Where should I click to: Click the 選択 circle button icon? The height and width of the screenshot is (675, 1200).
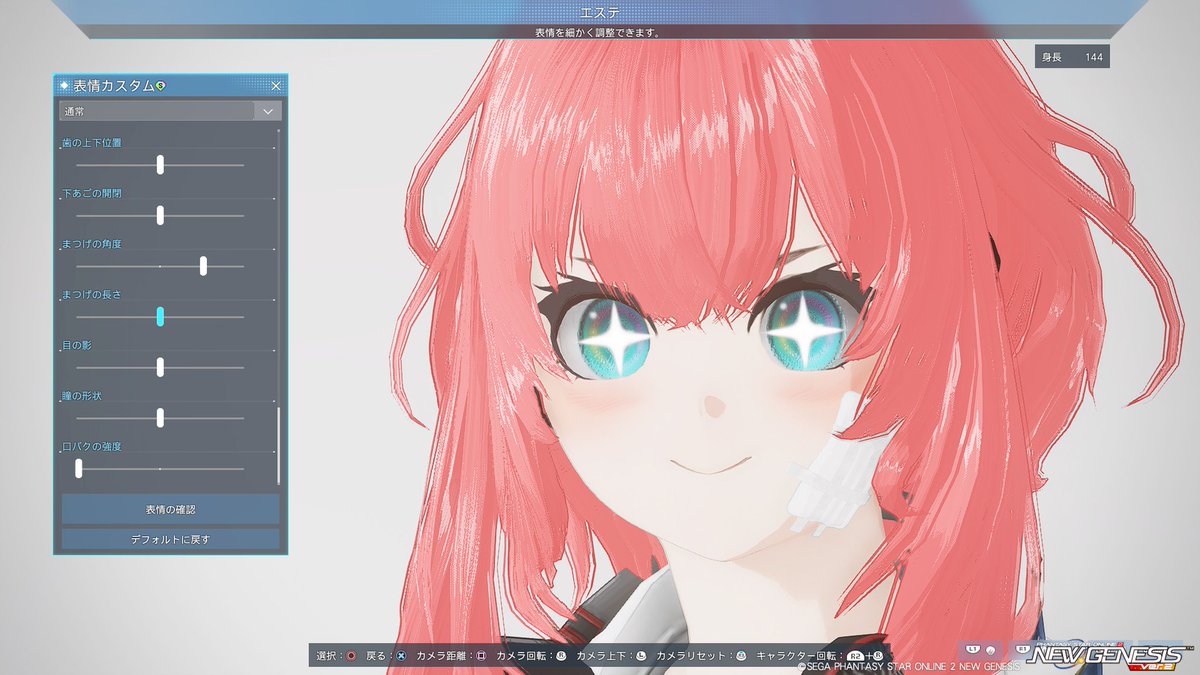(x=351, y=656)
